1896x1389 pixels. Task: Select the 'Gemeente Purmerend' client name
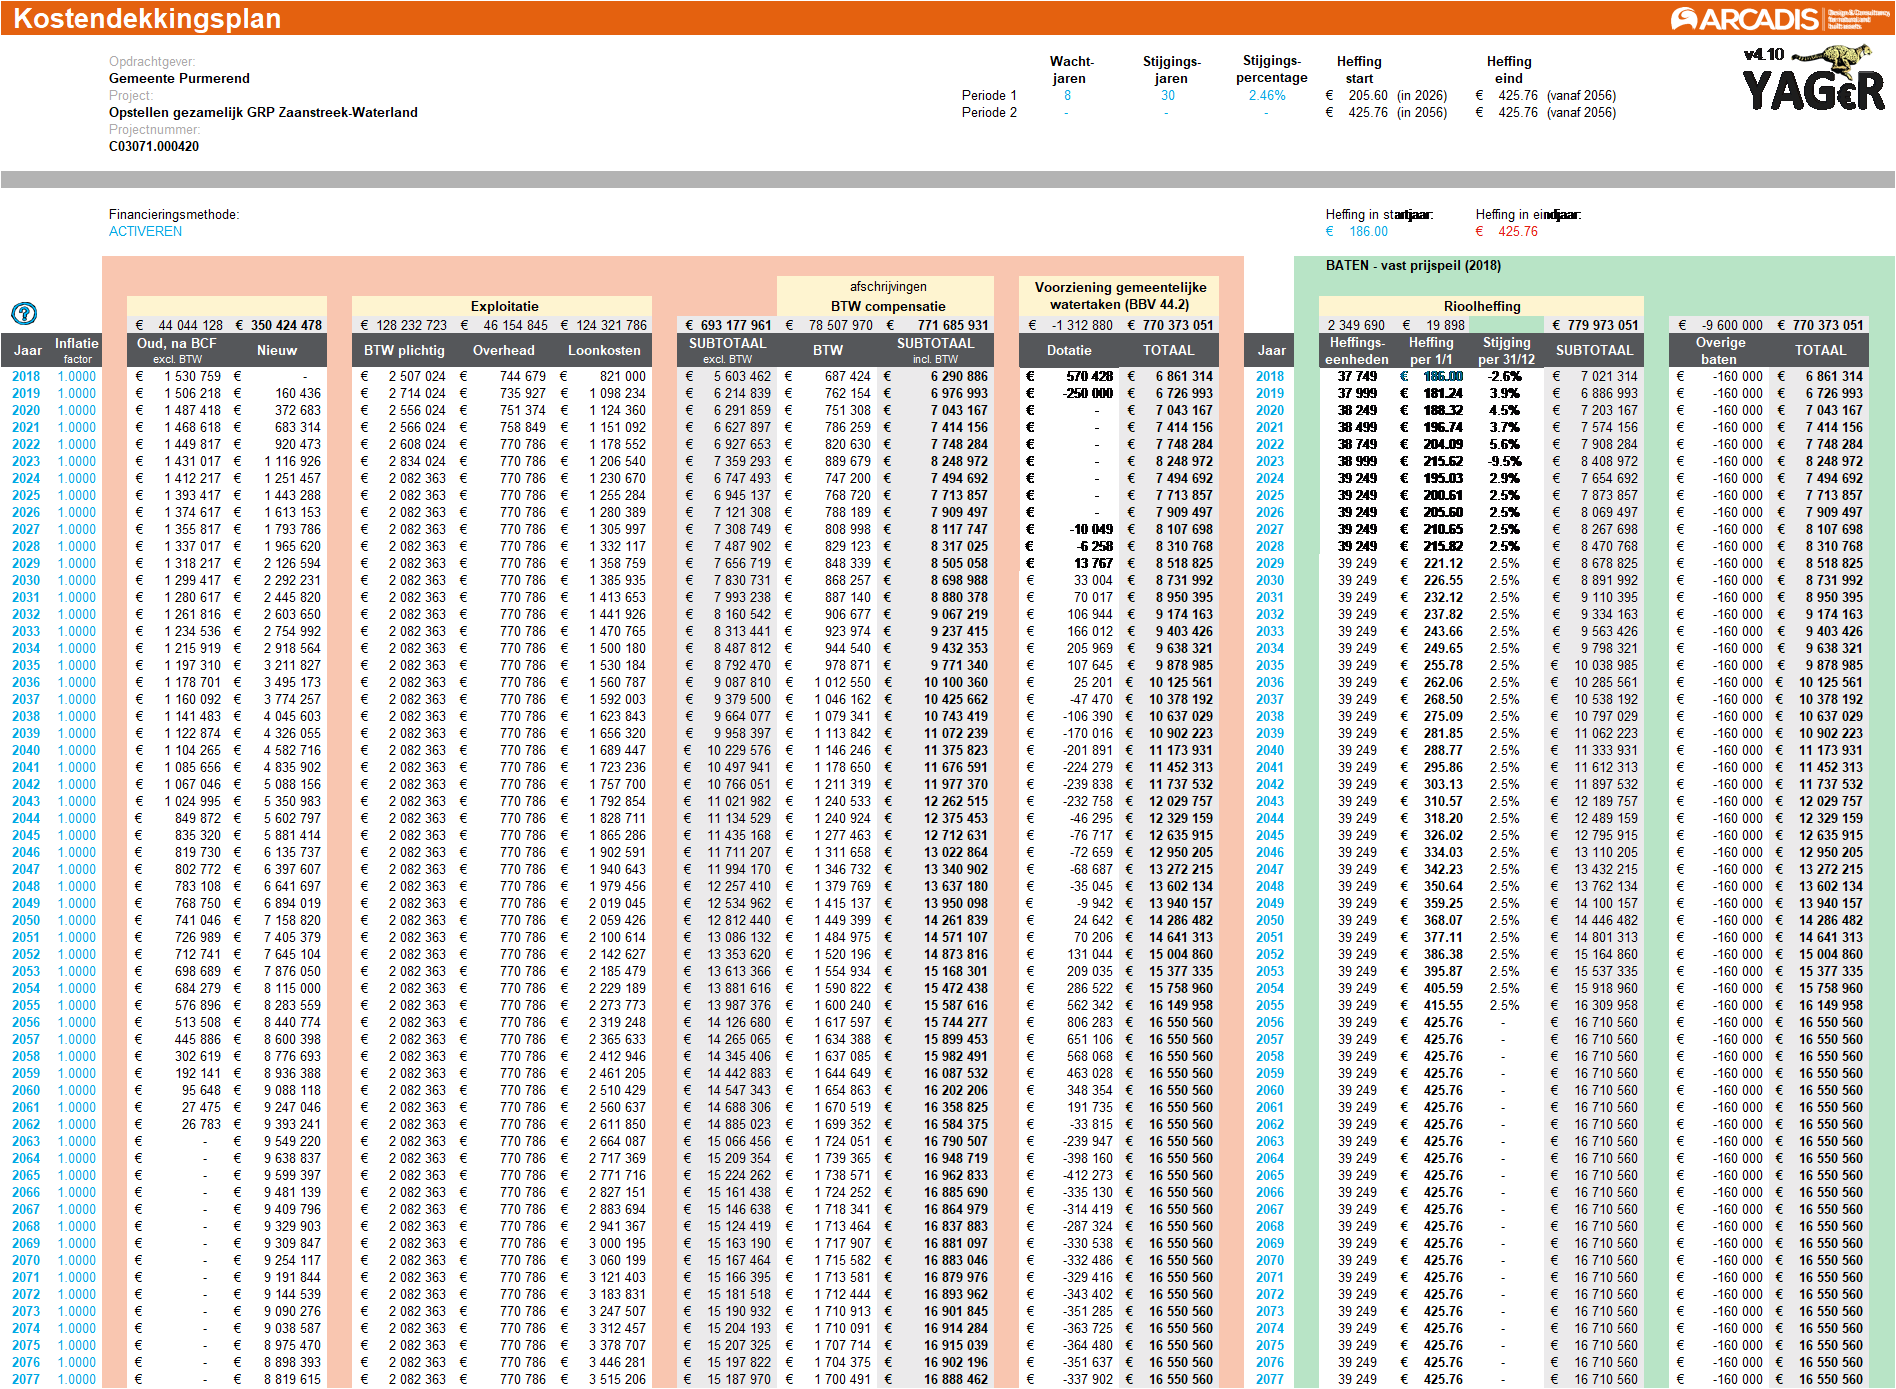tap(179, 78)
